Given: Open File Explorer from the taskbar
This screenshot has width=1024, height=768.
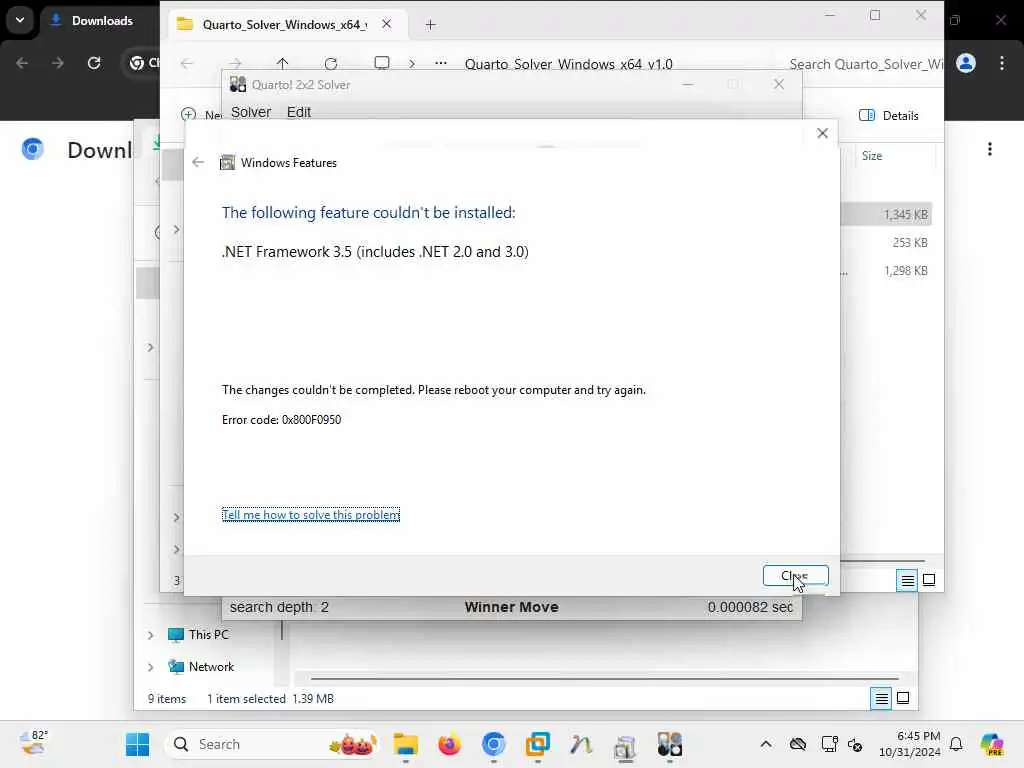Looking at the screenshot, I should click(406, 744).
